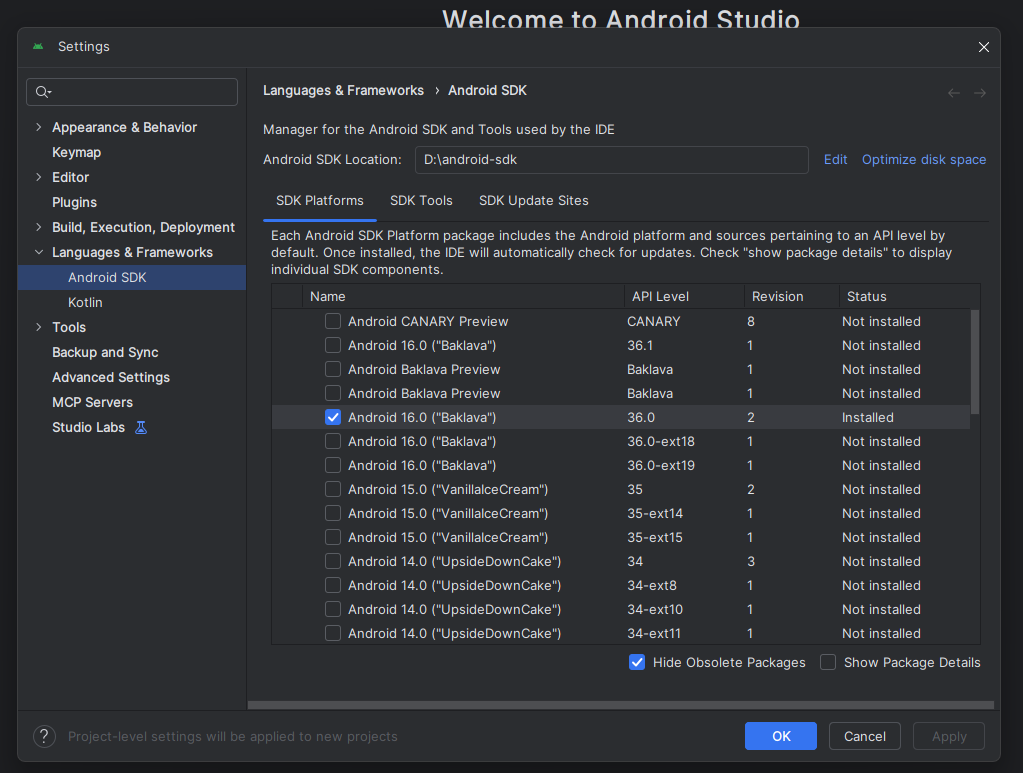Click the Studio Labs flask icon
Viewport: 1023px width, 773px height.
tap(141, 427)
